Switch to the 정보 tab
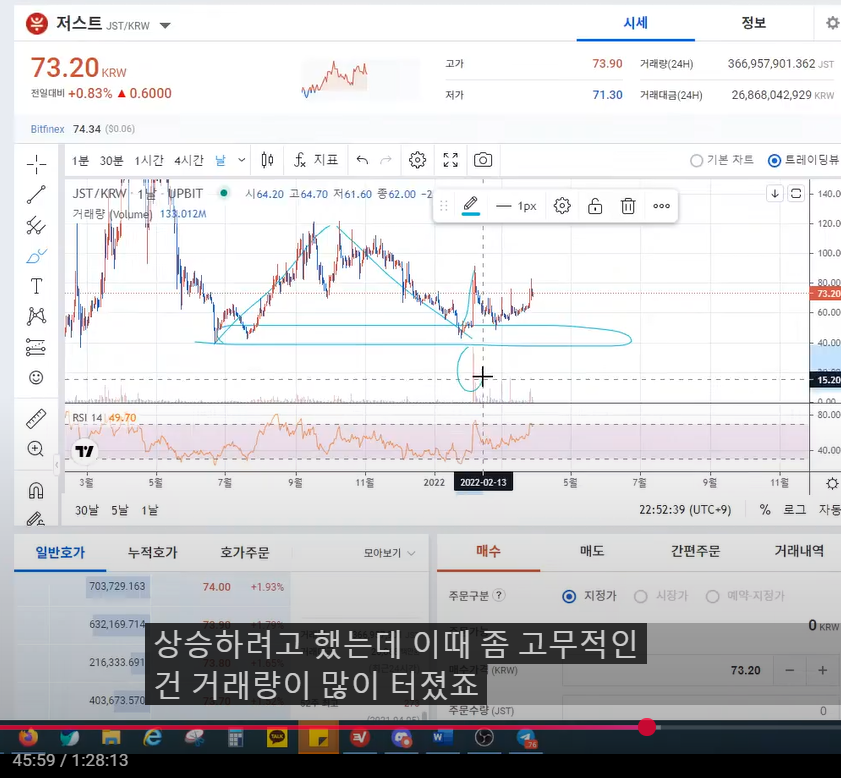 click(754, 23)
